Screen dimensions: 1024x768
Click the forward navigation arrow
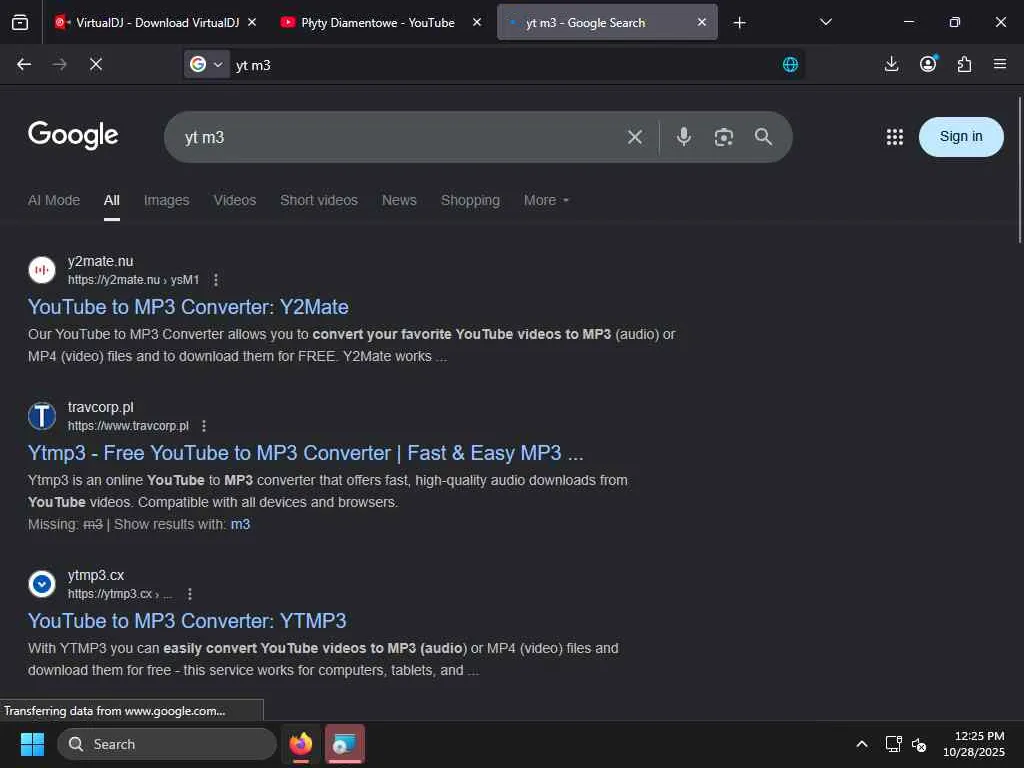point(59,64)
